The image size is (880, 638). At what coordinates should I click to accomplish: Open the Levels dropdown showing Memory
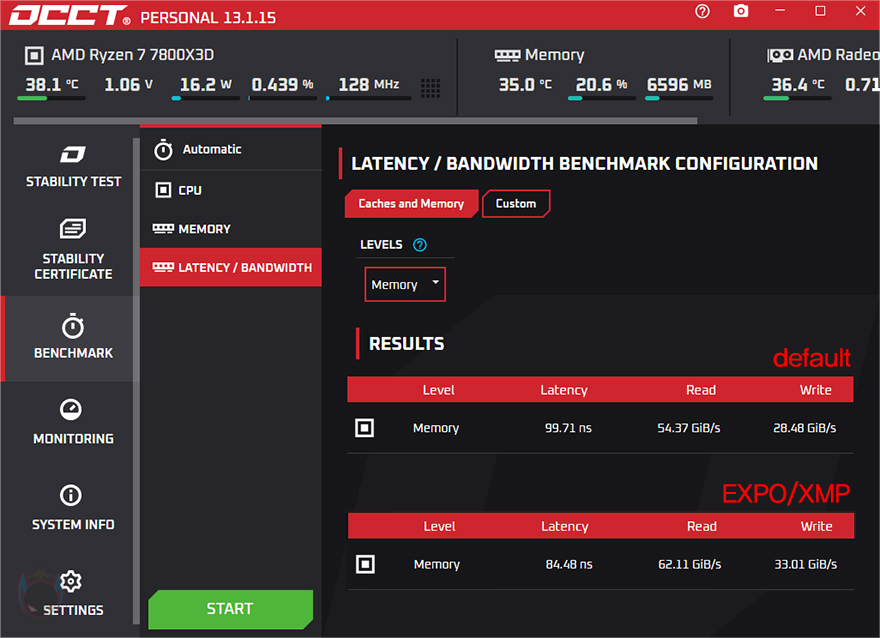point(405,284)
